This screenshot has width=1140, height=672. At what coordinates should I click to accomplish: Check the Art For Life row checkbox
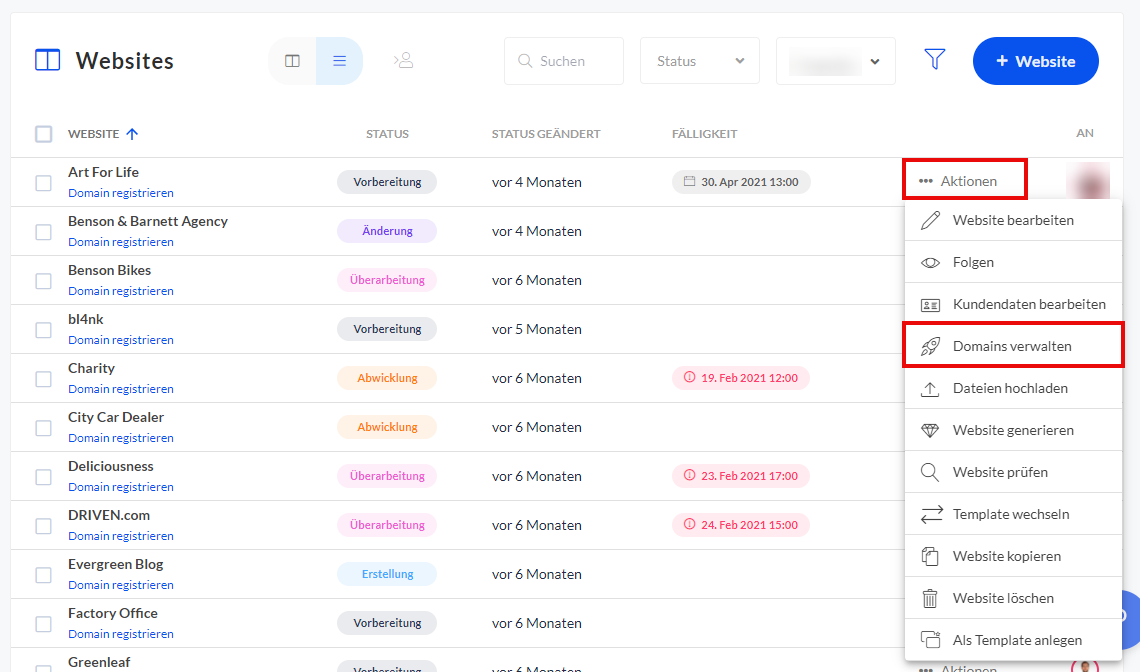pyautogui.click(x=44, y=183)
